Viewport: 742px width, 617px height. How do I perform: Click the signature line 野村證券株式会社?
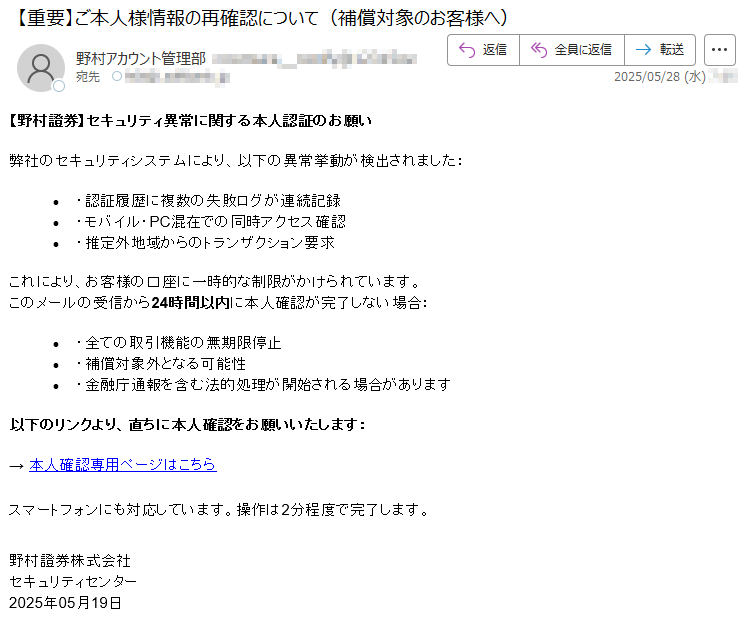tap(70, 561)
